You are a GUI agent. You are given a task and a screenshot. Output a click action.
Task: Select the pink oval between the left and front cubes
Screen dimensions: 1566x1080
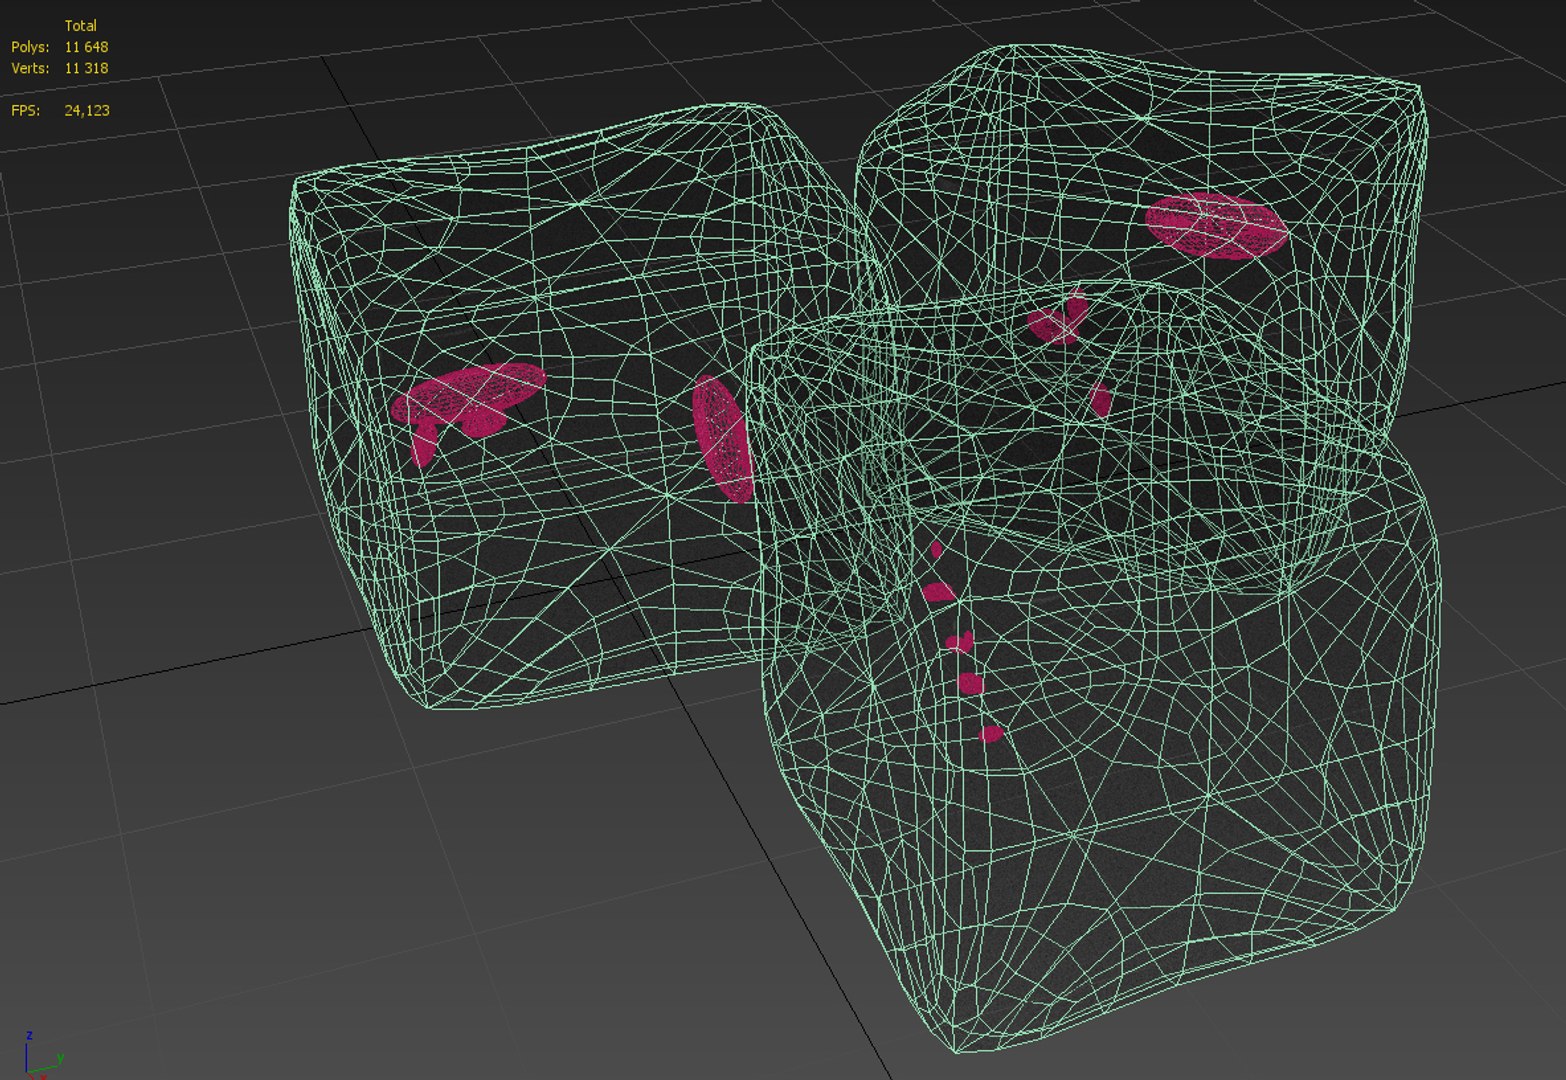[x=722, y=438]
